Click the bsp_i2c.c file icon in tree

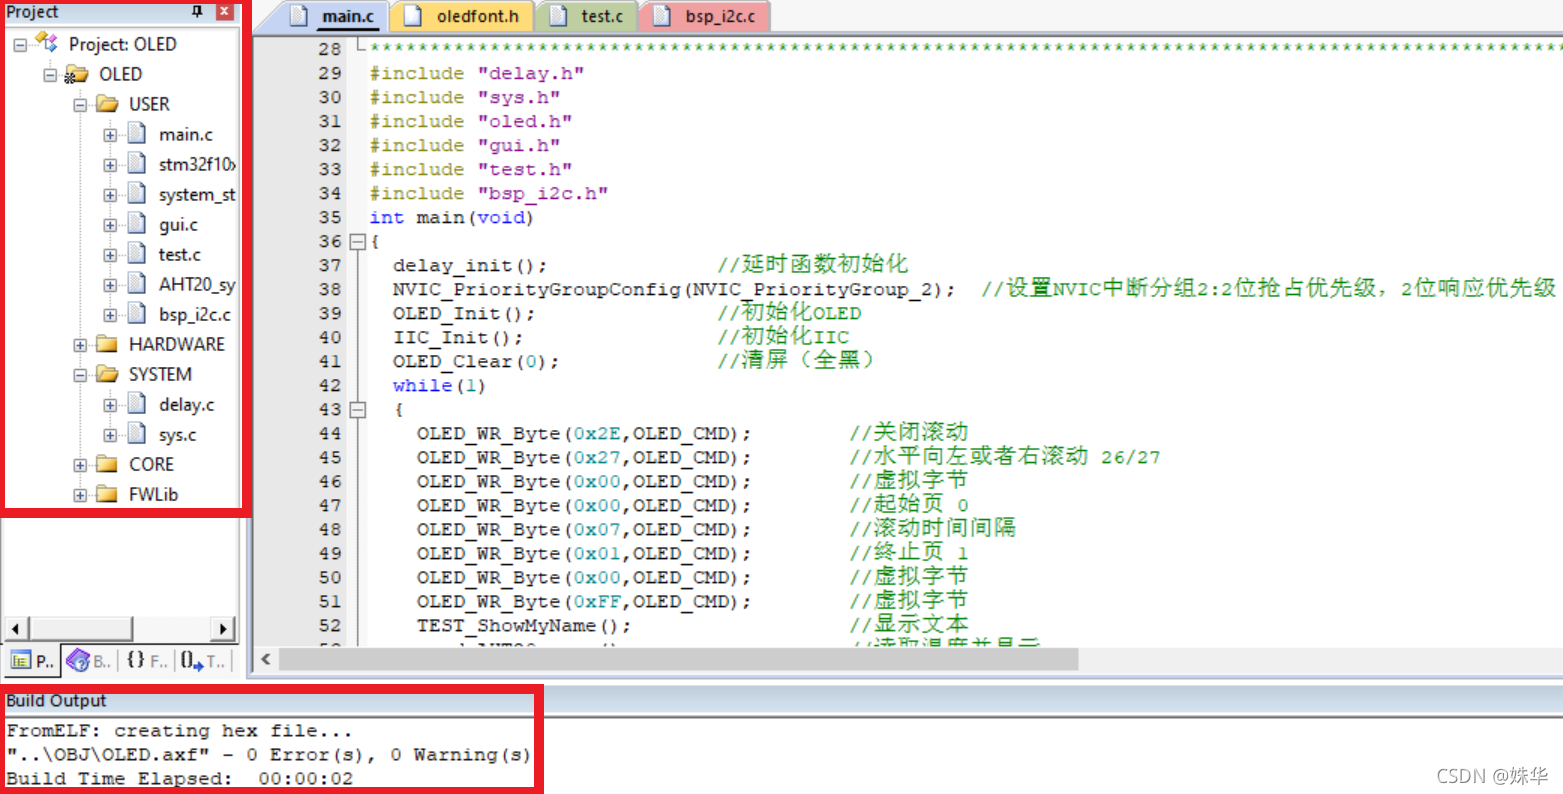(137, 314)
